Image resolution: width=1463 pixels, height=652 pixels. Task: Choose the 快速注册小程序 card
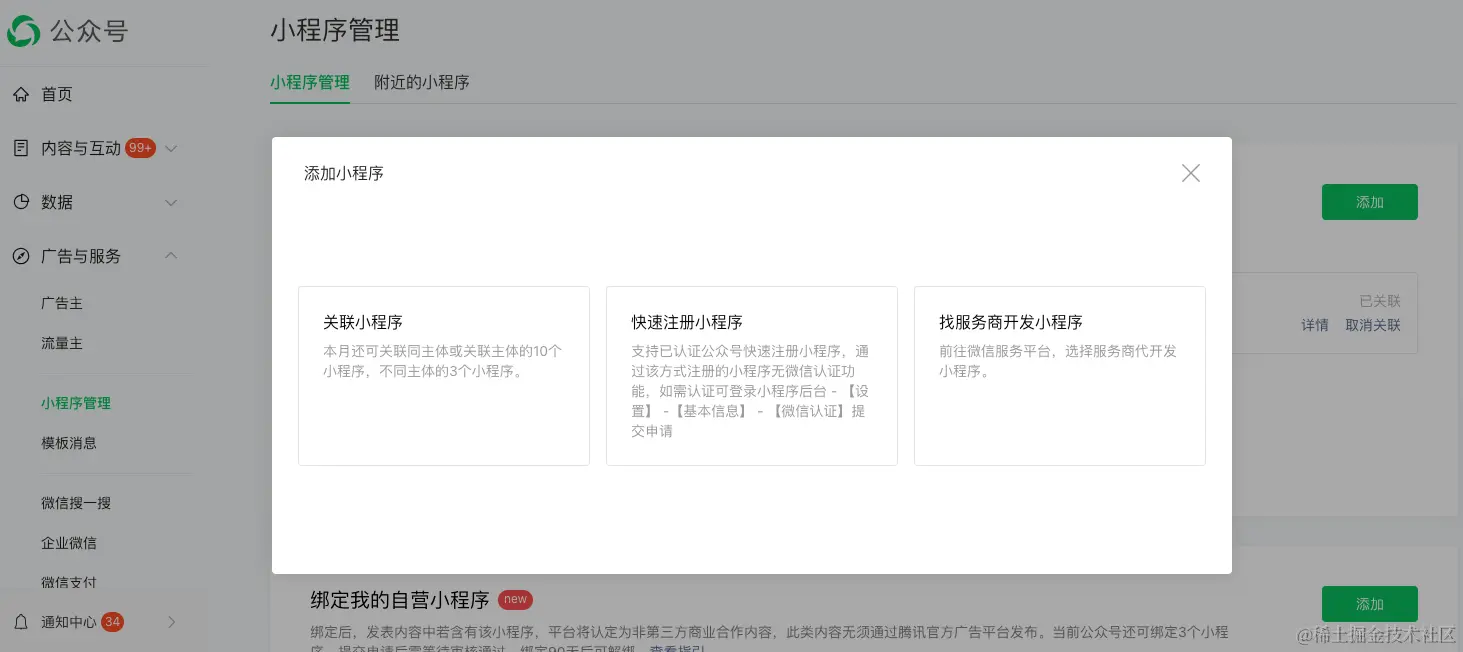pyautogui.click(x=752, y=376)
